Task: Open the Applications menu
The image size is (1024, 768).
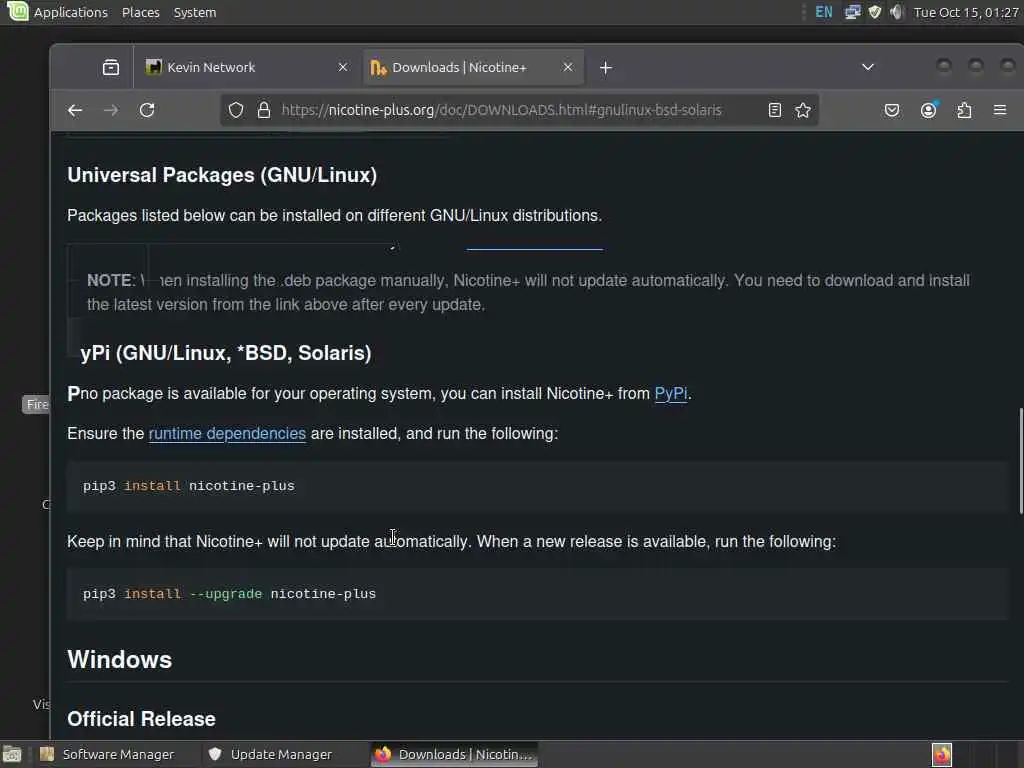Action: [x=71, y=12]
